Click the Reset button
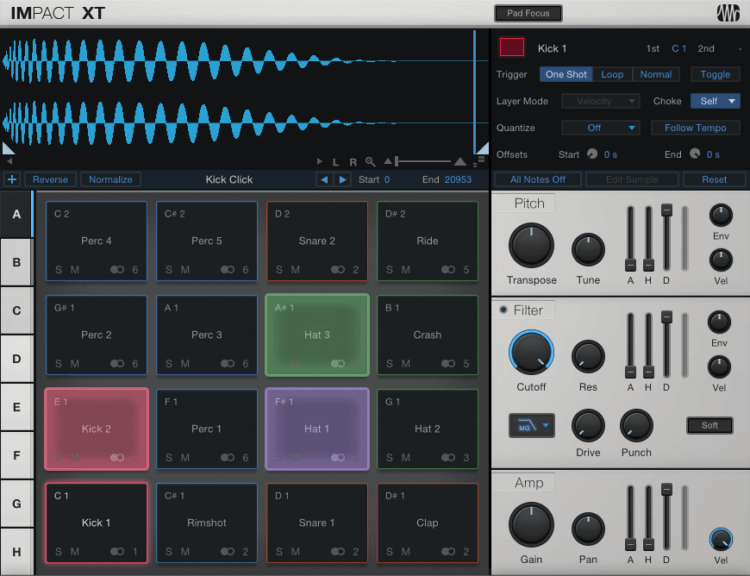 (714, 179)
